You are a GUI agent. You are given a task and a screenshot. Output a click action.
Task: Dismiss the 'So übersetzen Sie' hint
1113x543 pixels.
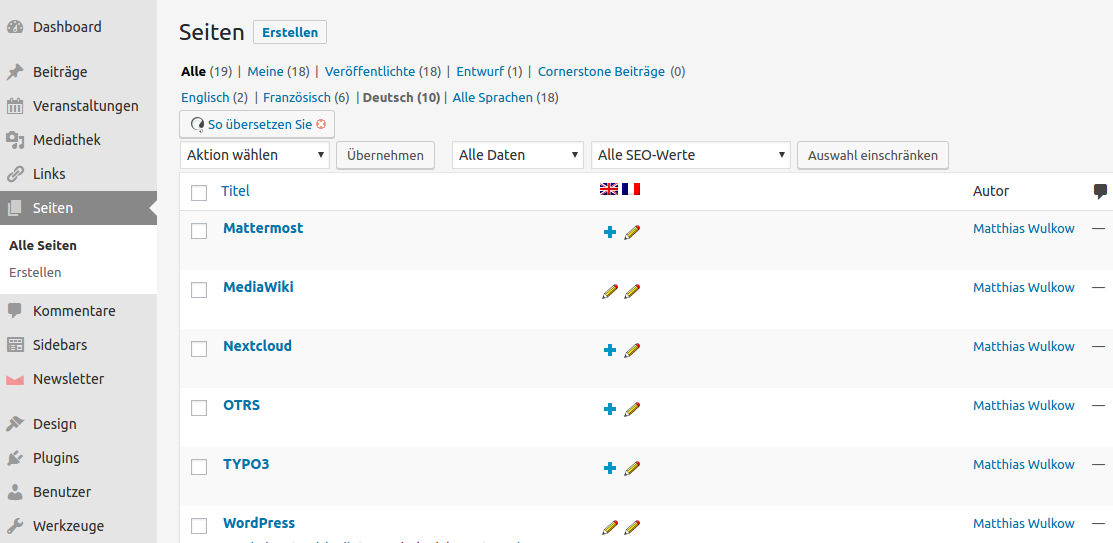click(x=321, y=124)
